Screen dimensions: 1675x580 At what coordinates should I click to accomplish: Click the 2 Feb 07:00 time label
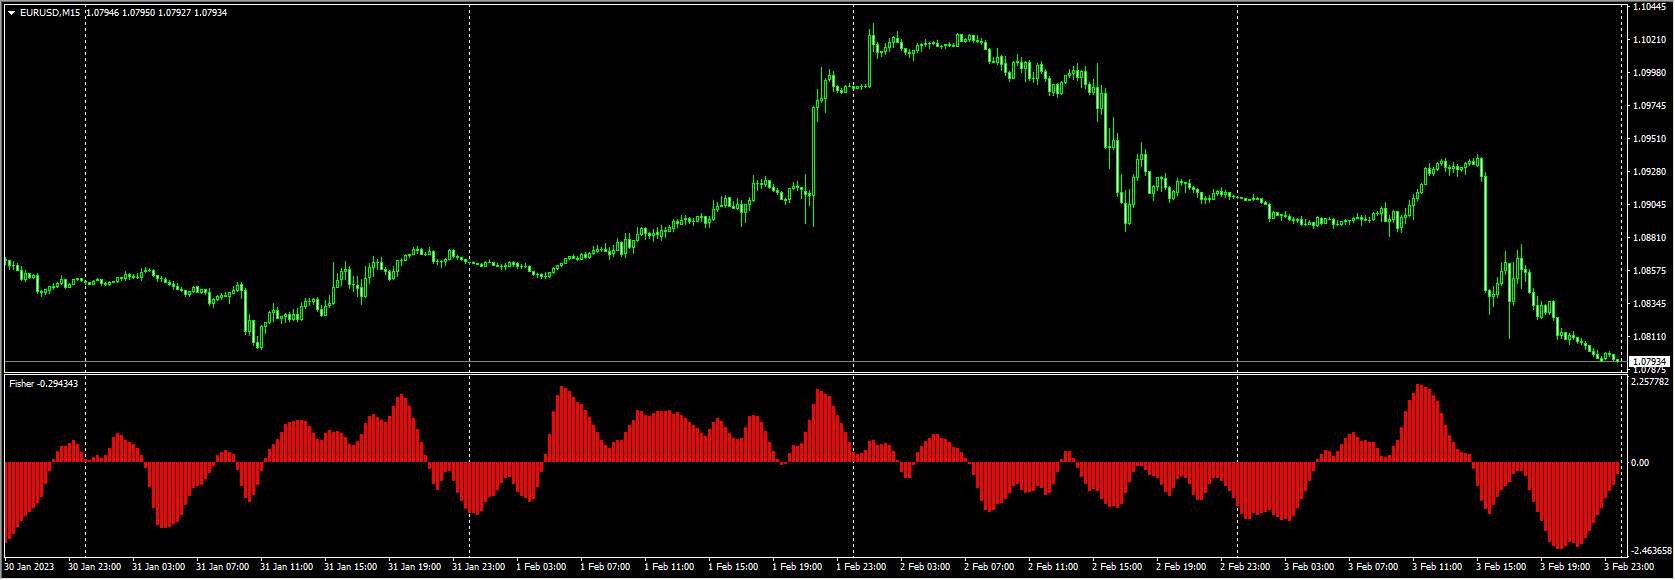pyautogui.click(x=989, y=567)
